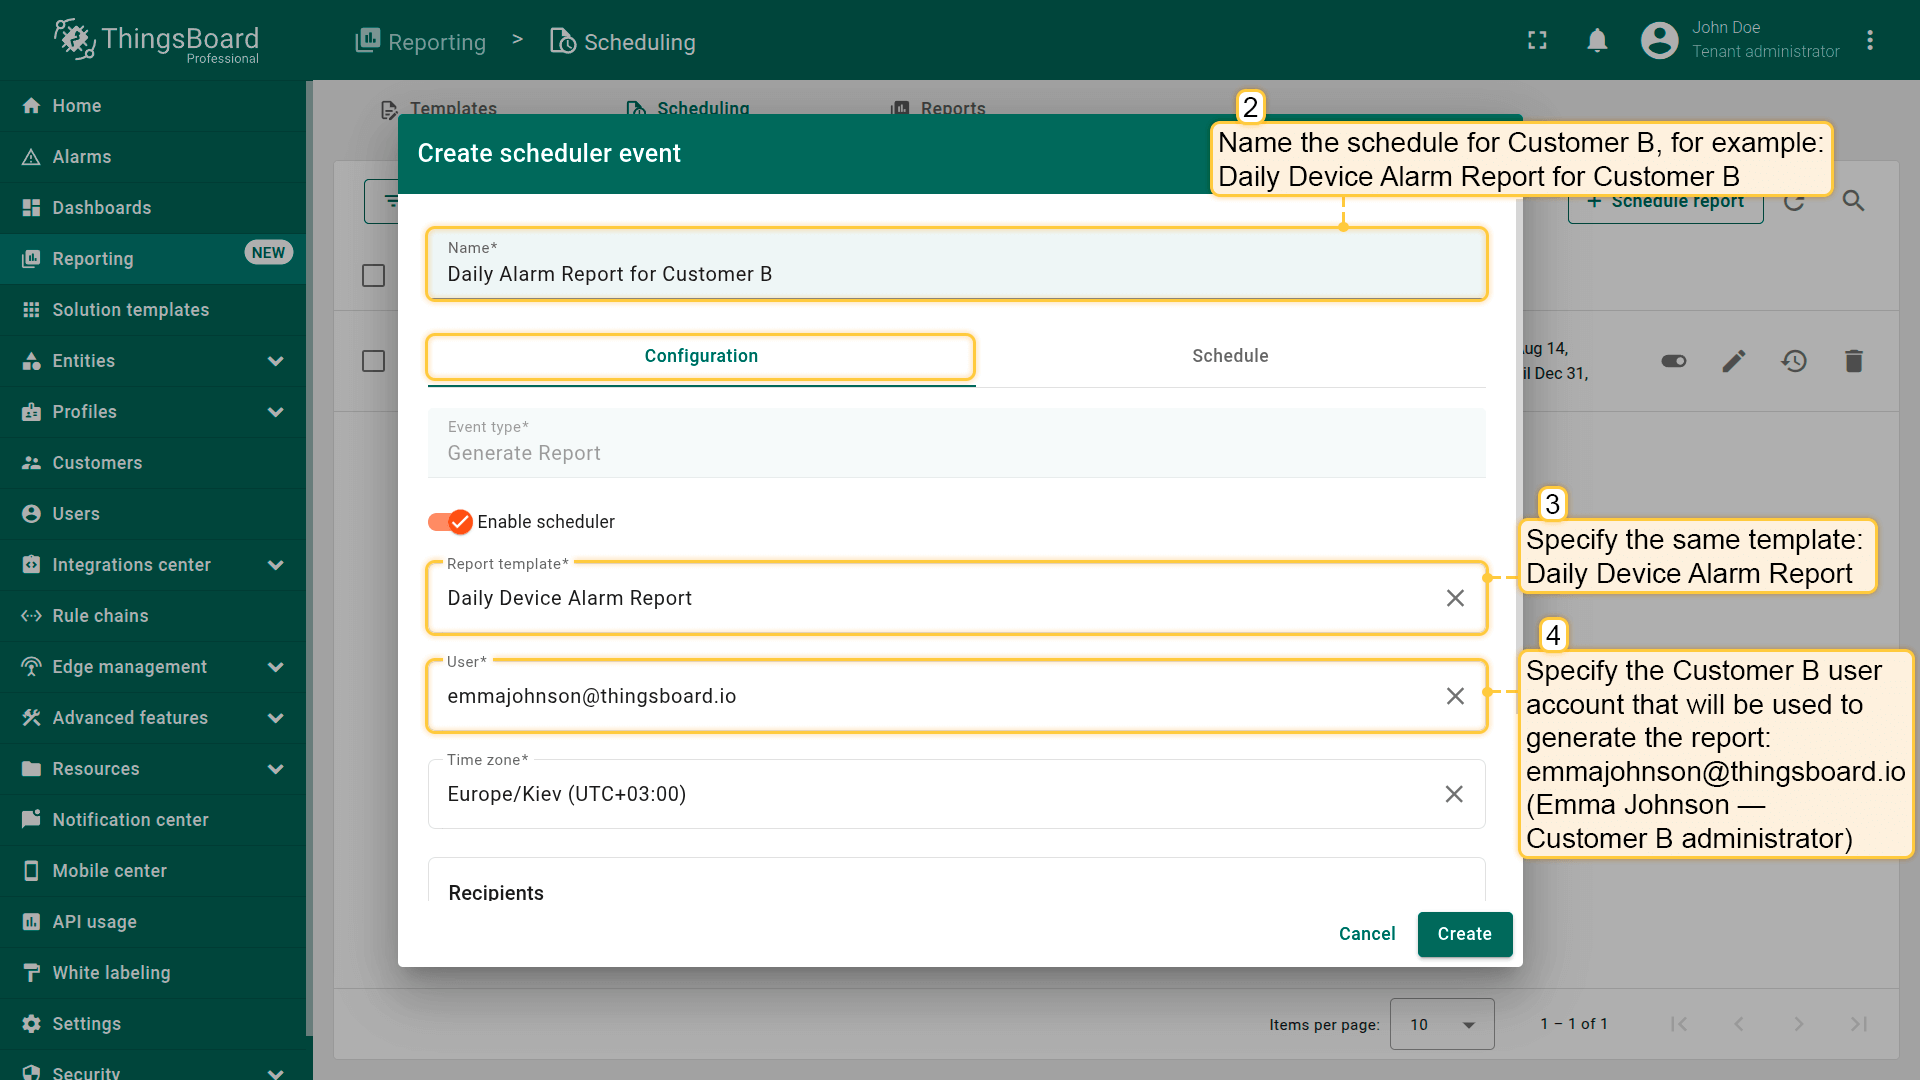1920x1080 pixels.
Task: Check the header select-all checkbox
Action: (373, 275)
